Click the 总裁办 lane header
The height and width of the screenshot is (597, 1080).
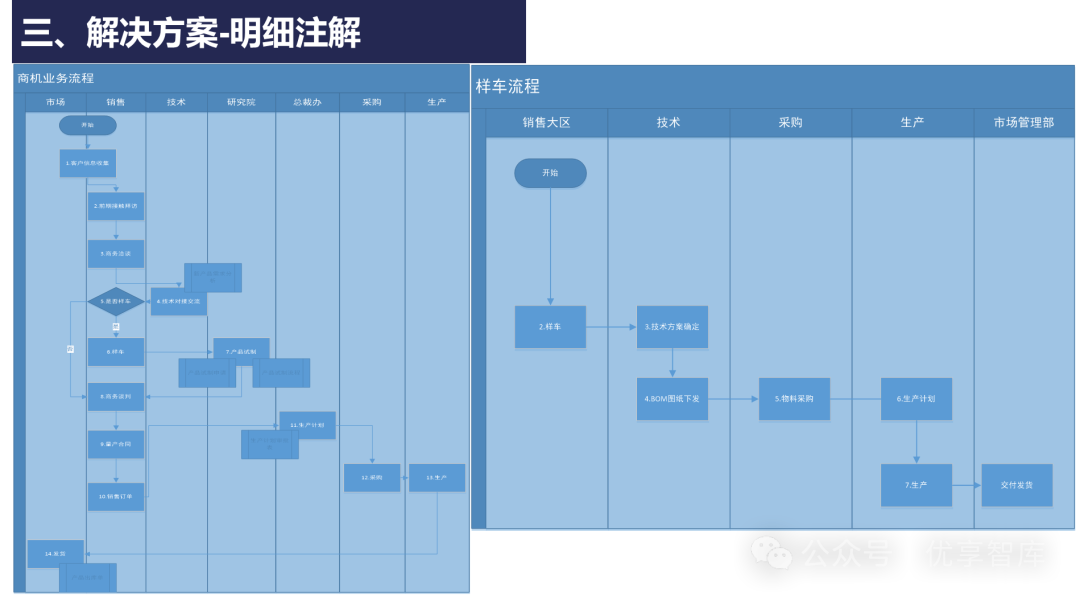point(307,102)
